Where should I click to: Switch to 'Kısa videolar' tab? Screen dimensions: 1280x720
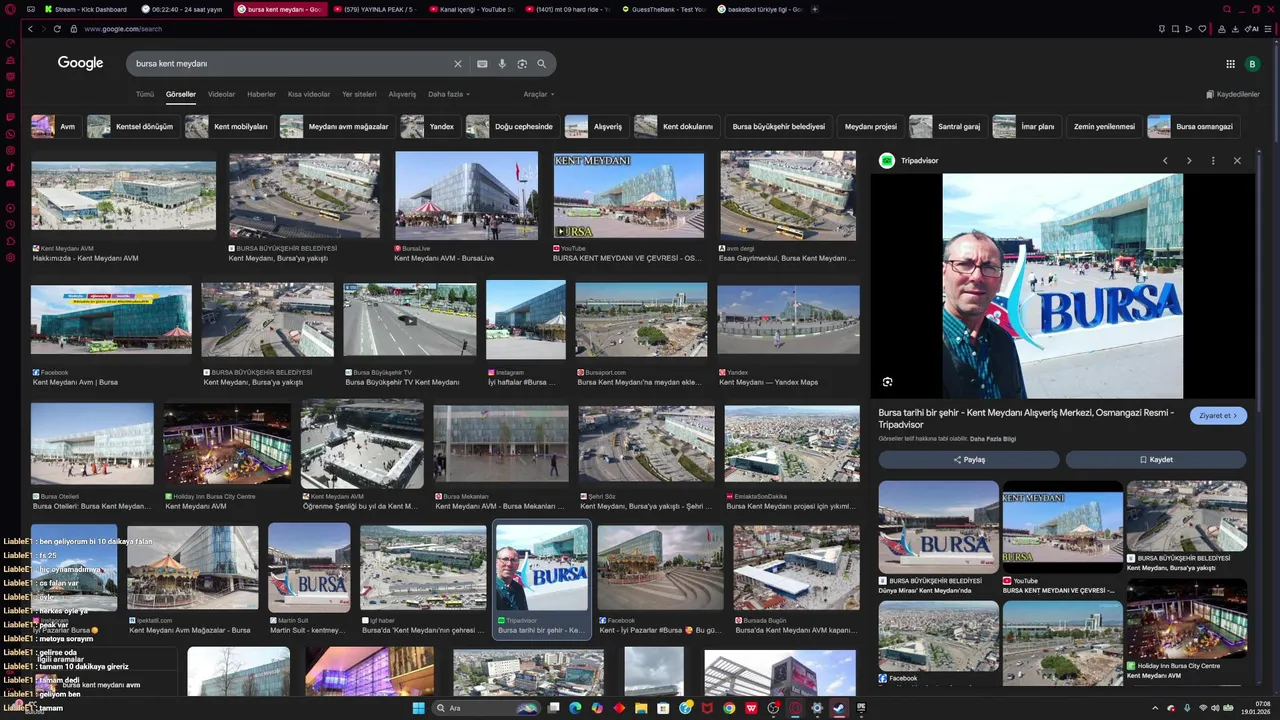[x=309, y=94]
